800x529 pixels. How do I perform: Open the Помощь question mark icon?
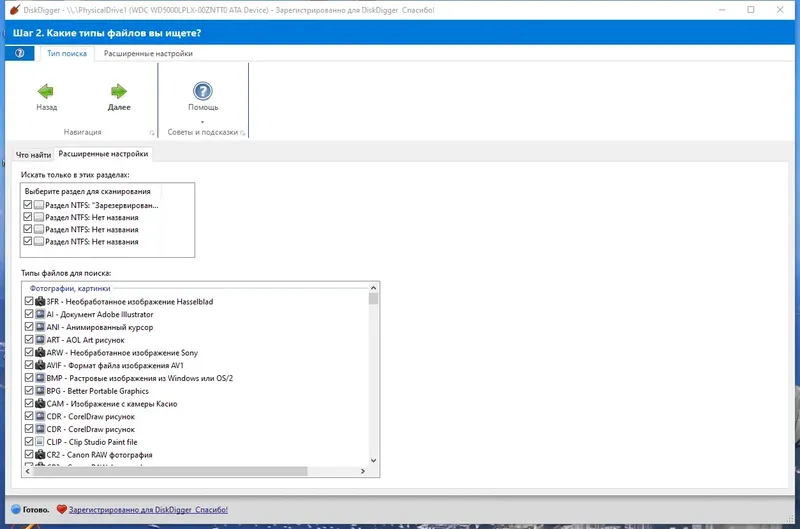pos(203,91)
